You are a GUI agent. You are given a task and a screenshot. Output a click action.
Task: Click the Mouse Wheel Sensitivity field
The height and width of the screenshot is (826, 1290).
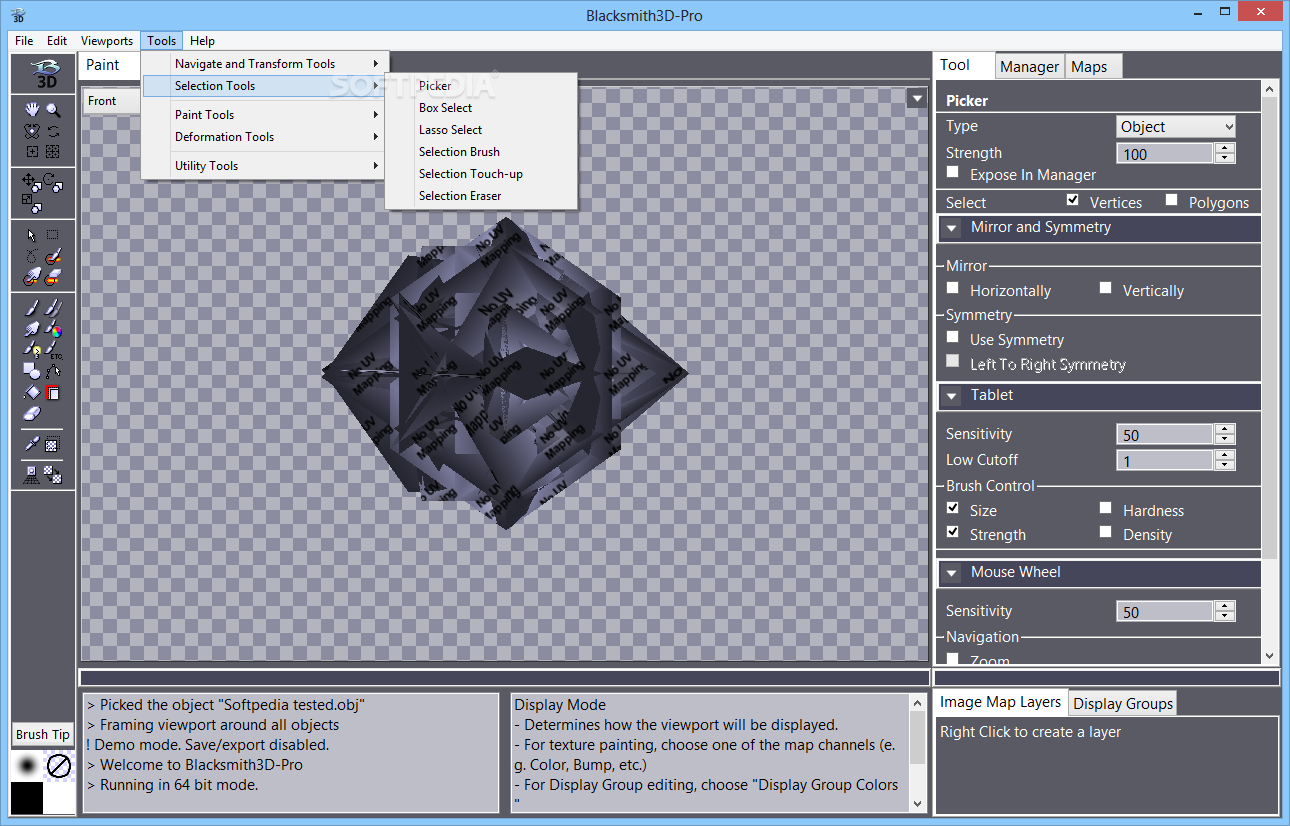[1165, 612]
